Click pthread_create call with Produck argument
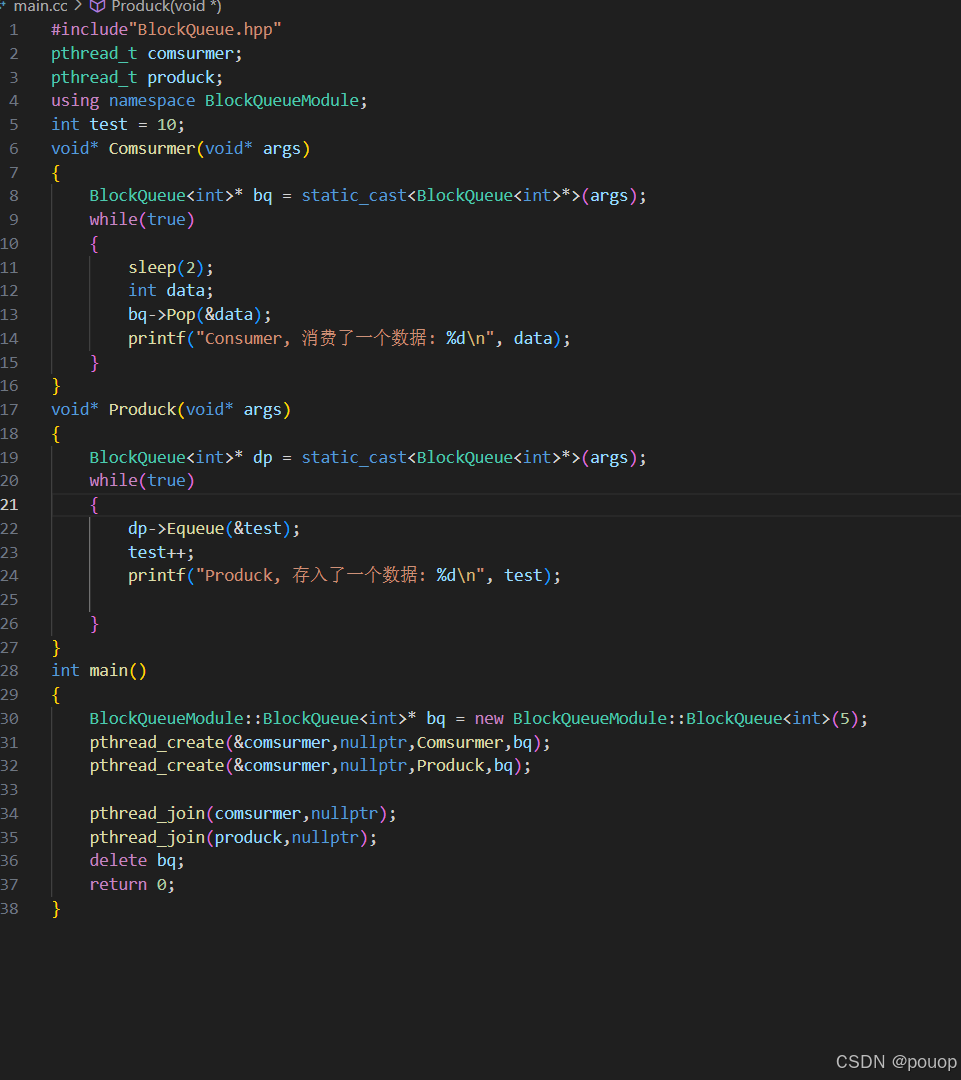Image resolution: width=961 pixels, height=1080 pixels. [x=311, y=766]
